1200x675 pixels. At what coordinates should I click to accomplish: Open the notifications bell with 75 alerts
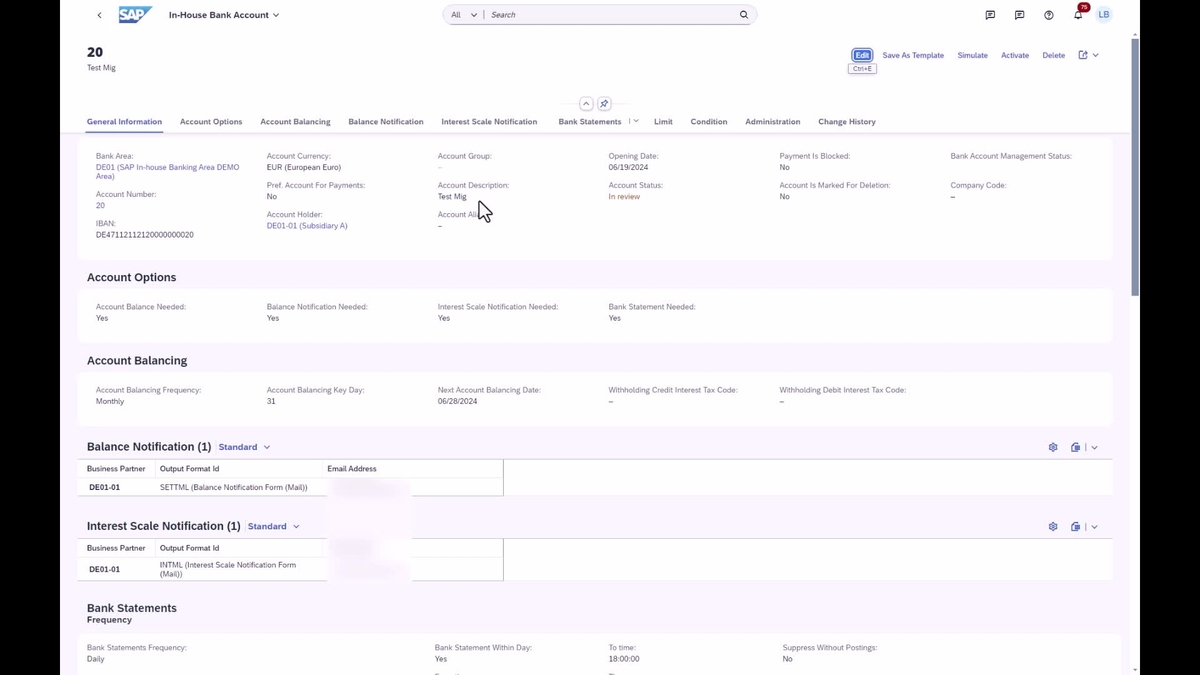click(x=1078, y=14)
